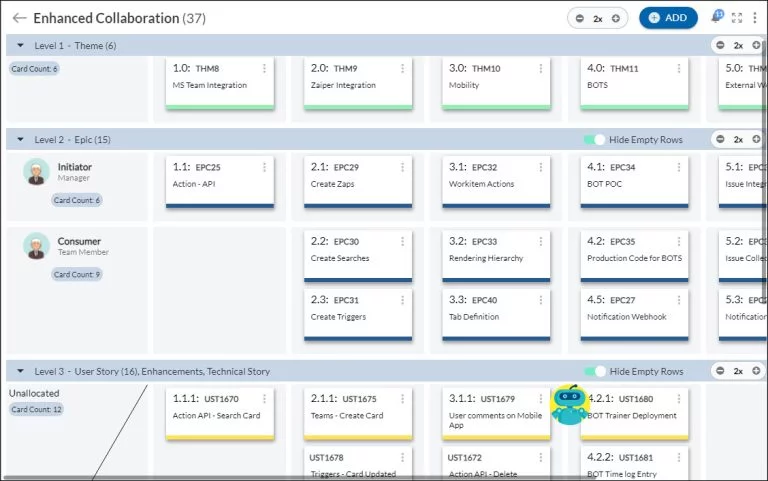Image resolution: width=768 pixels, height=481 pixels.
Task: Zoom out using top header minus icon
Action: pyautogui.click(x=580, y=19)
